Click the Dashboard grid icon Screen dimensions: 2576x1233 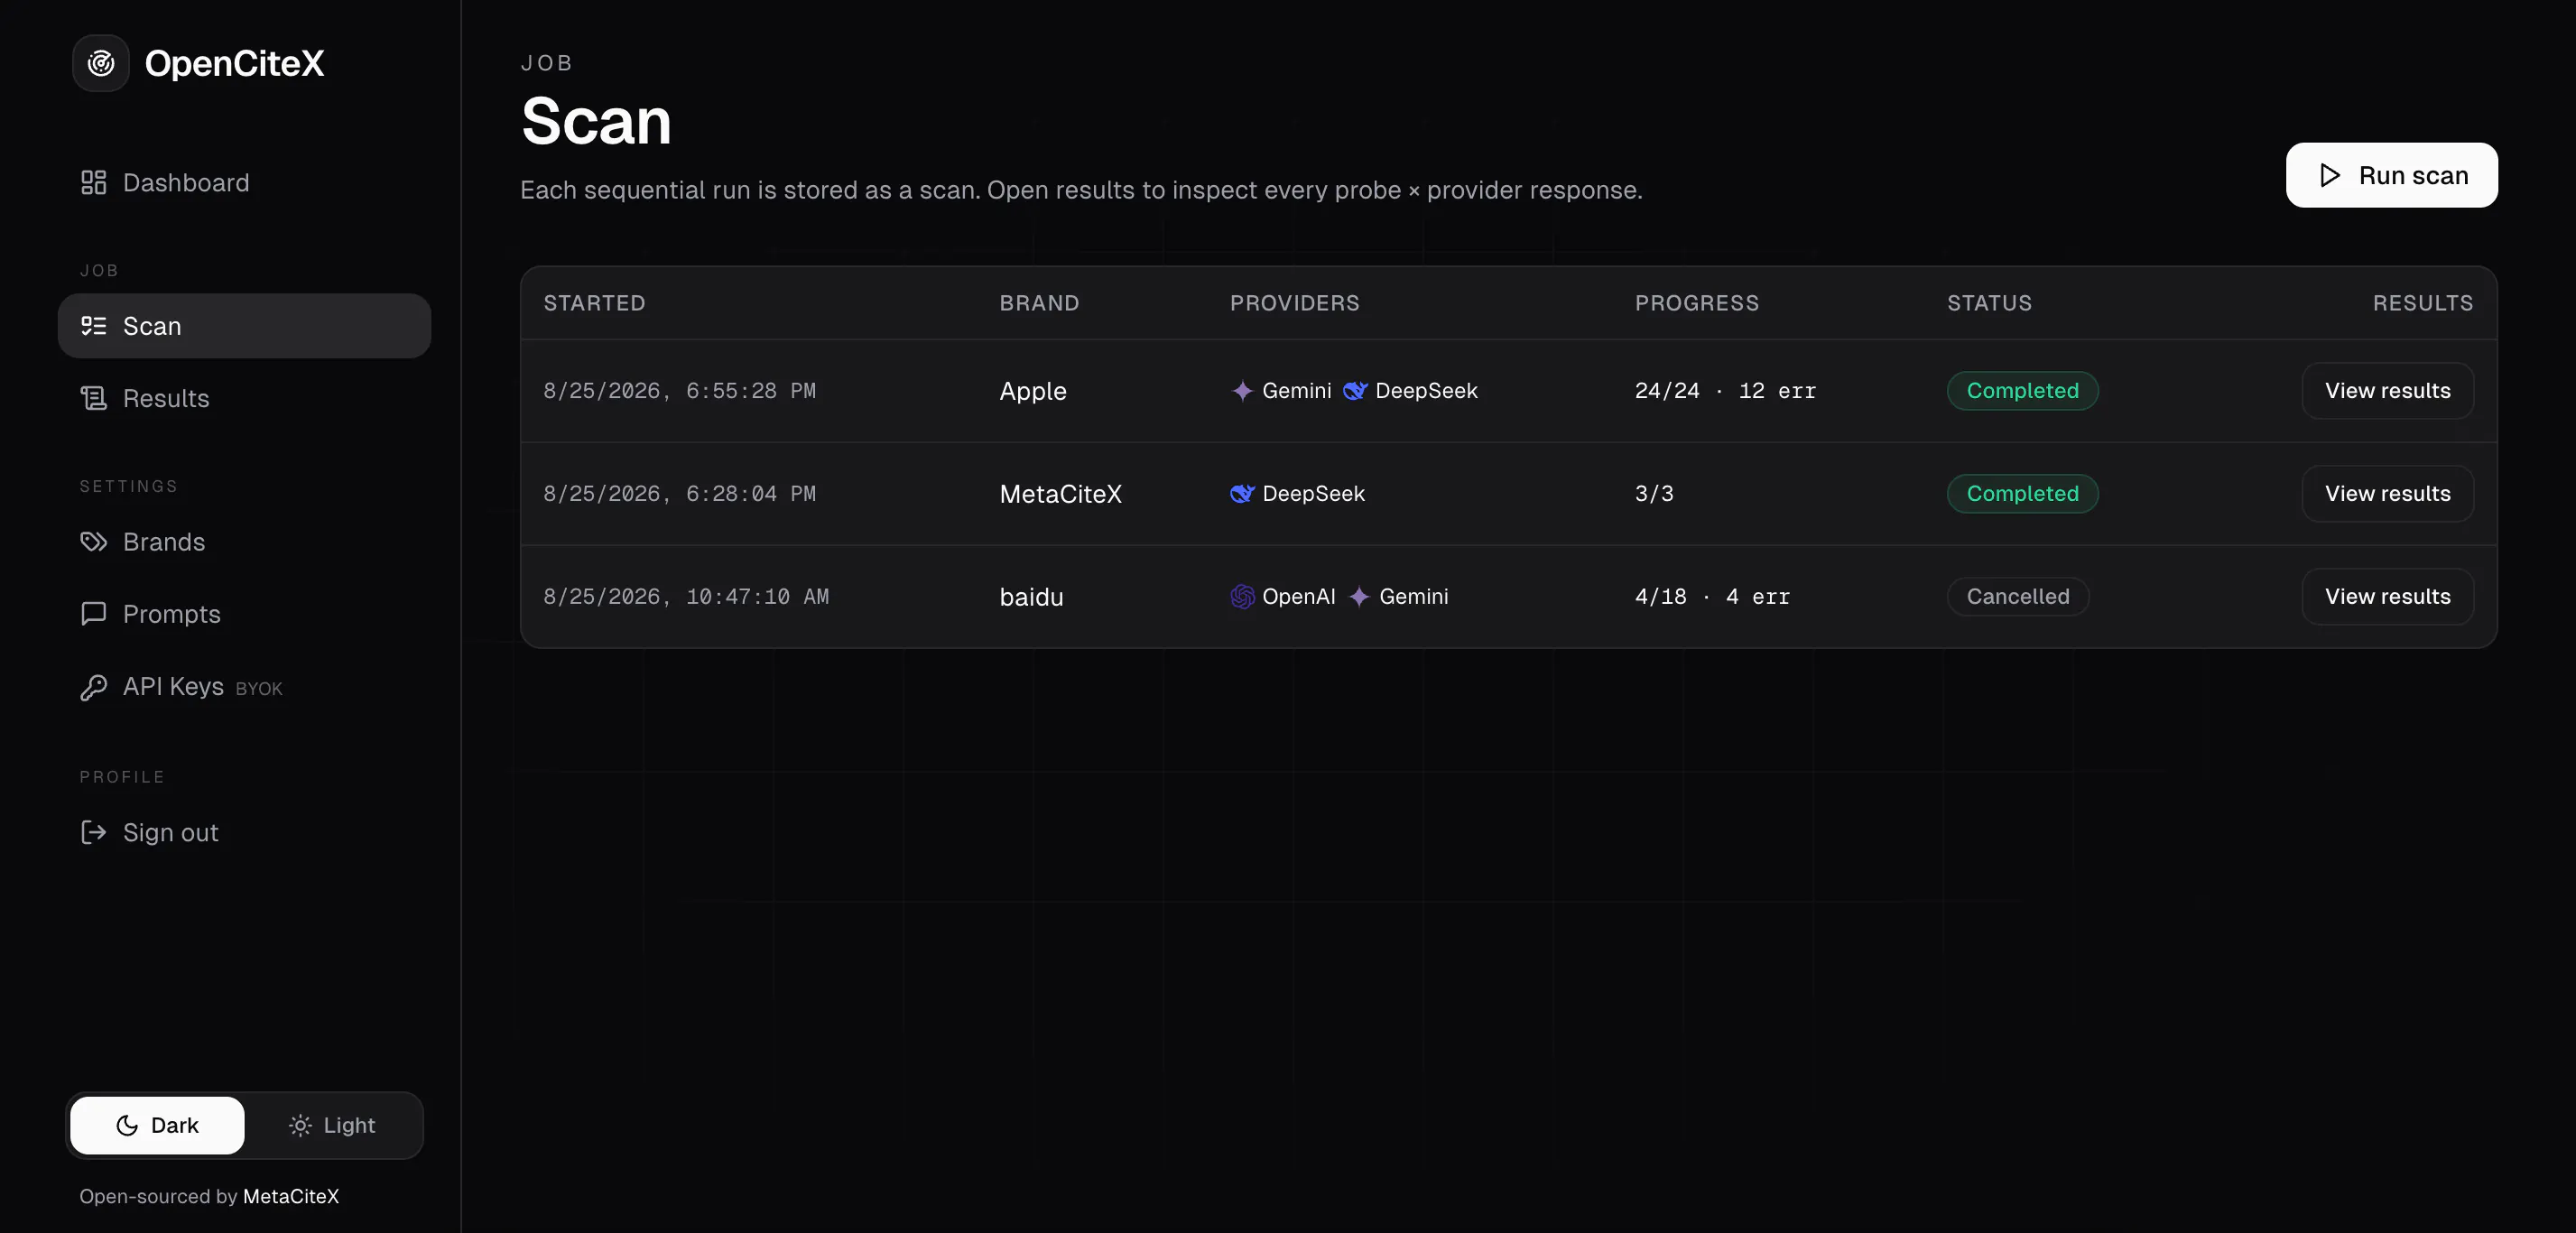pos(93,183)
